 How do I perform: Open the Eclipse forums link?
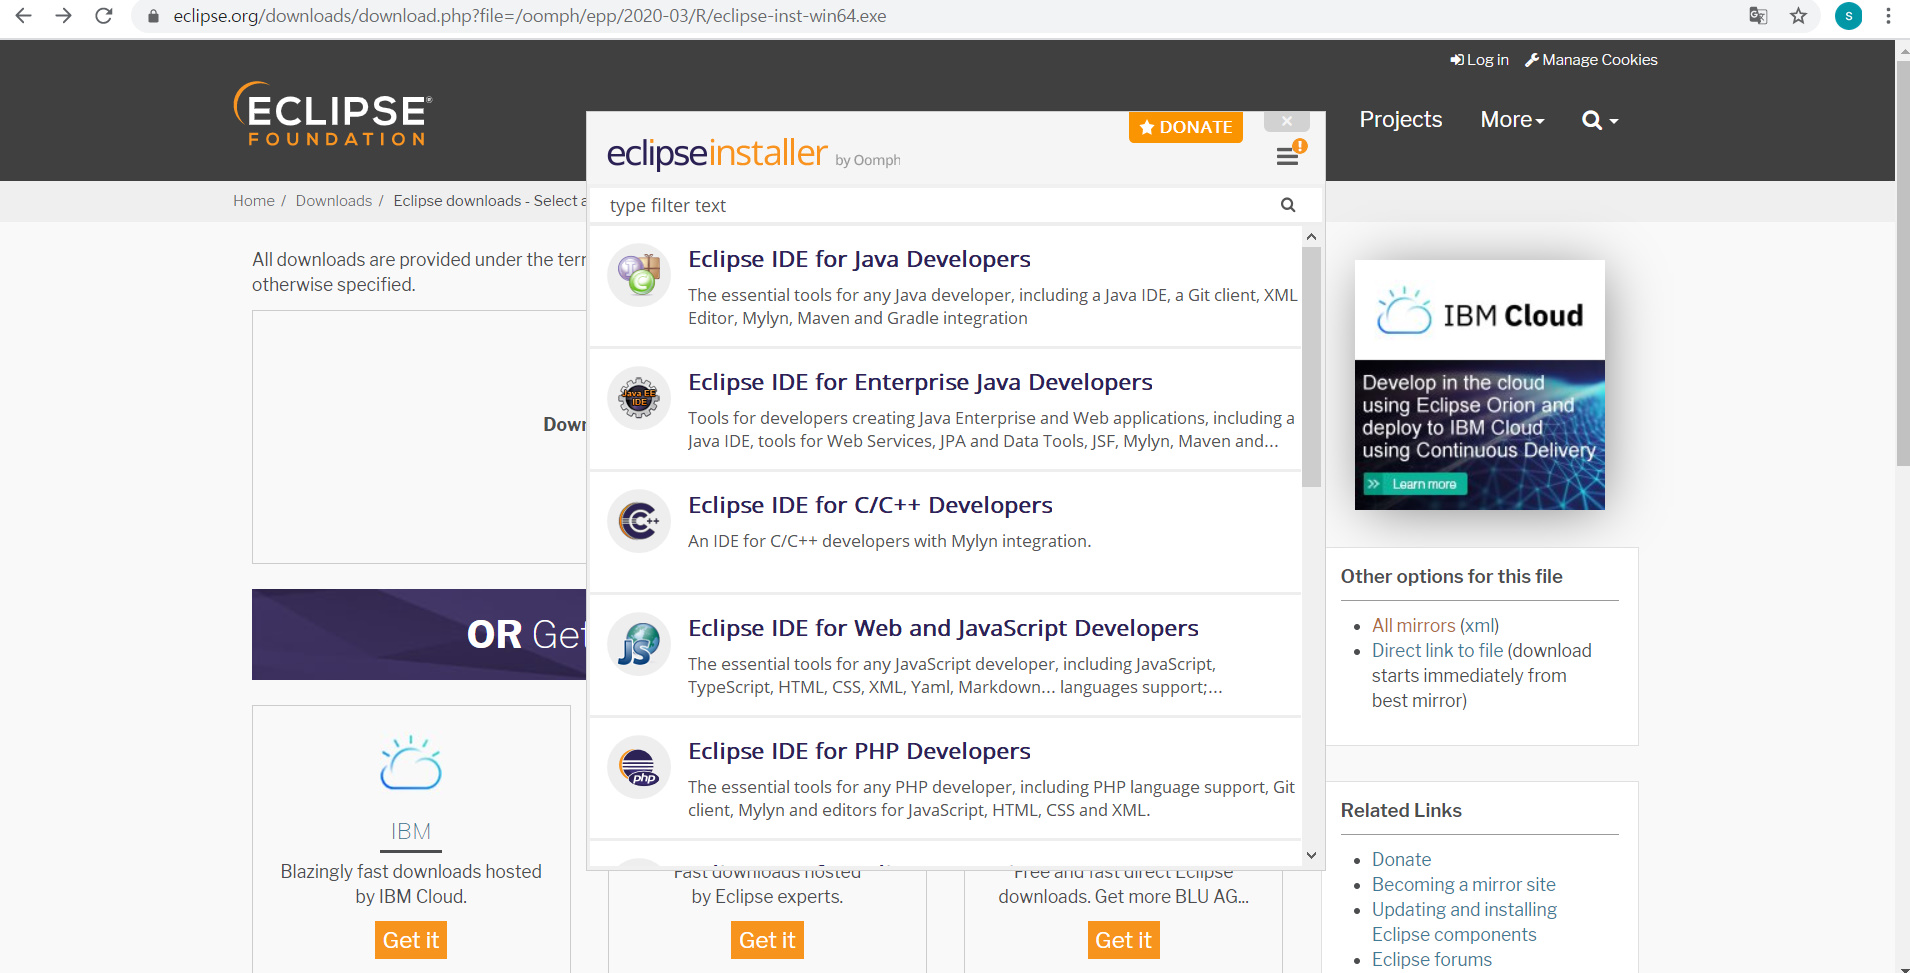tap(1431, 959)
